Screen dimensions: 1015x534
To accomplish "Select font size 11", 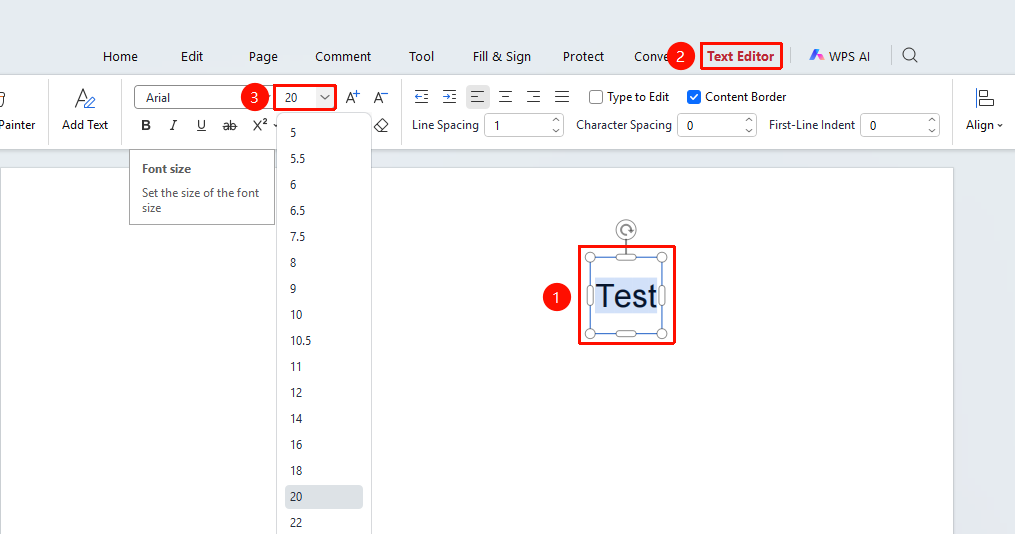I will point(324,367).
